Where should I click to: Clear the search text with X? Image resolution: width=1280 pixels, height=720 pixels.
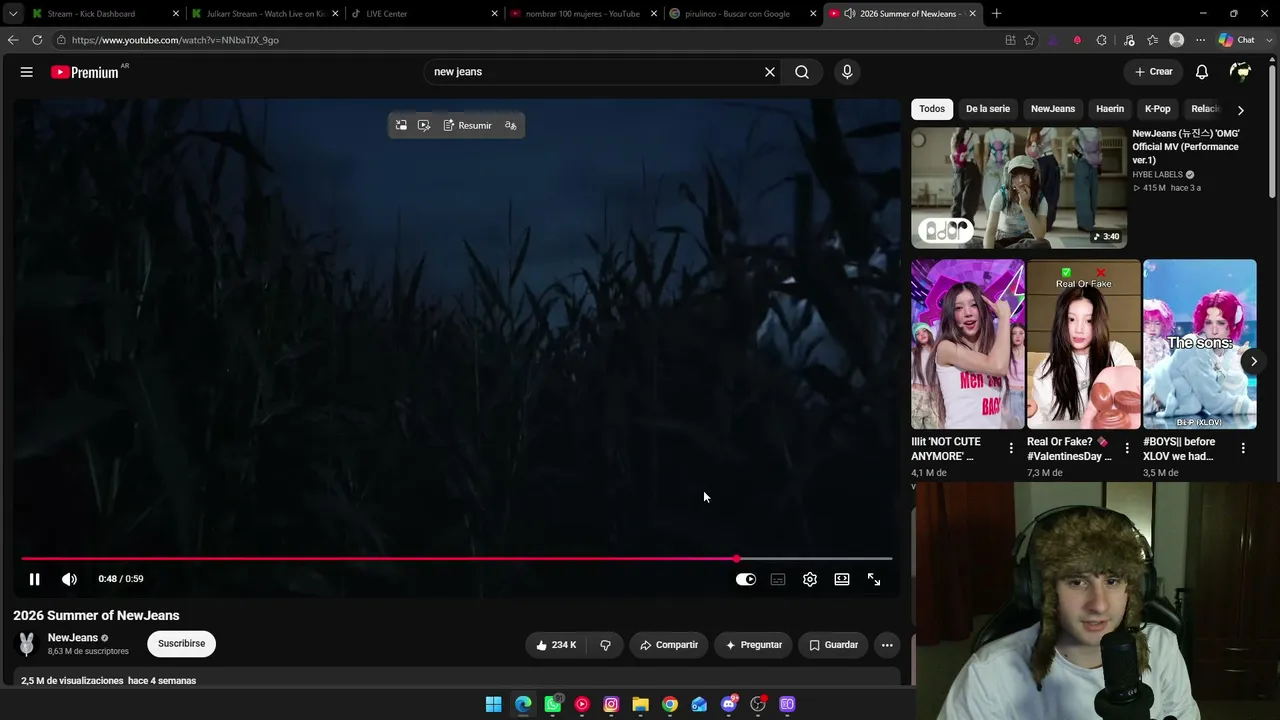point(770,72)
